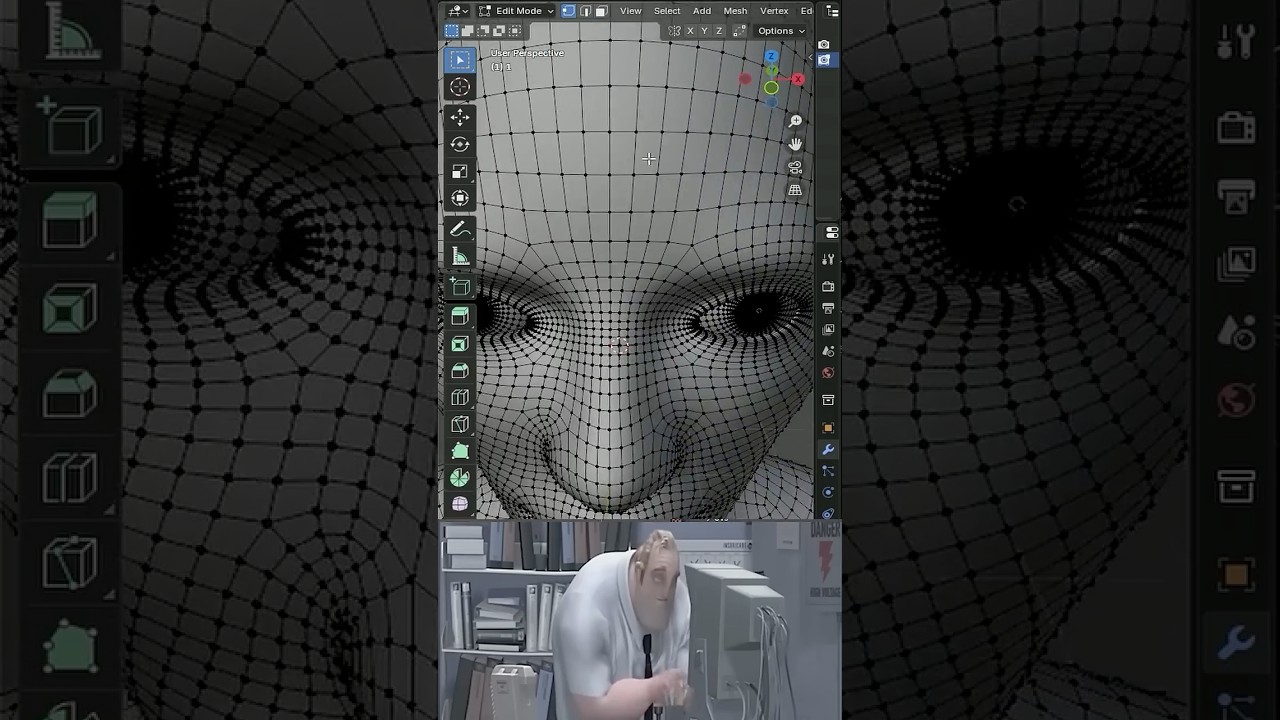Open the Modifiers wrench tab
1280x720 pixels.
[x=828, y=449]
